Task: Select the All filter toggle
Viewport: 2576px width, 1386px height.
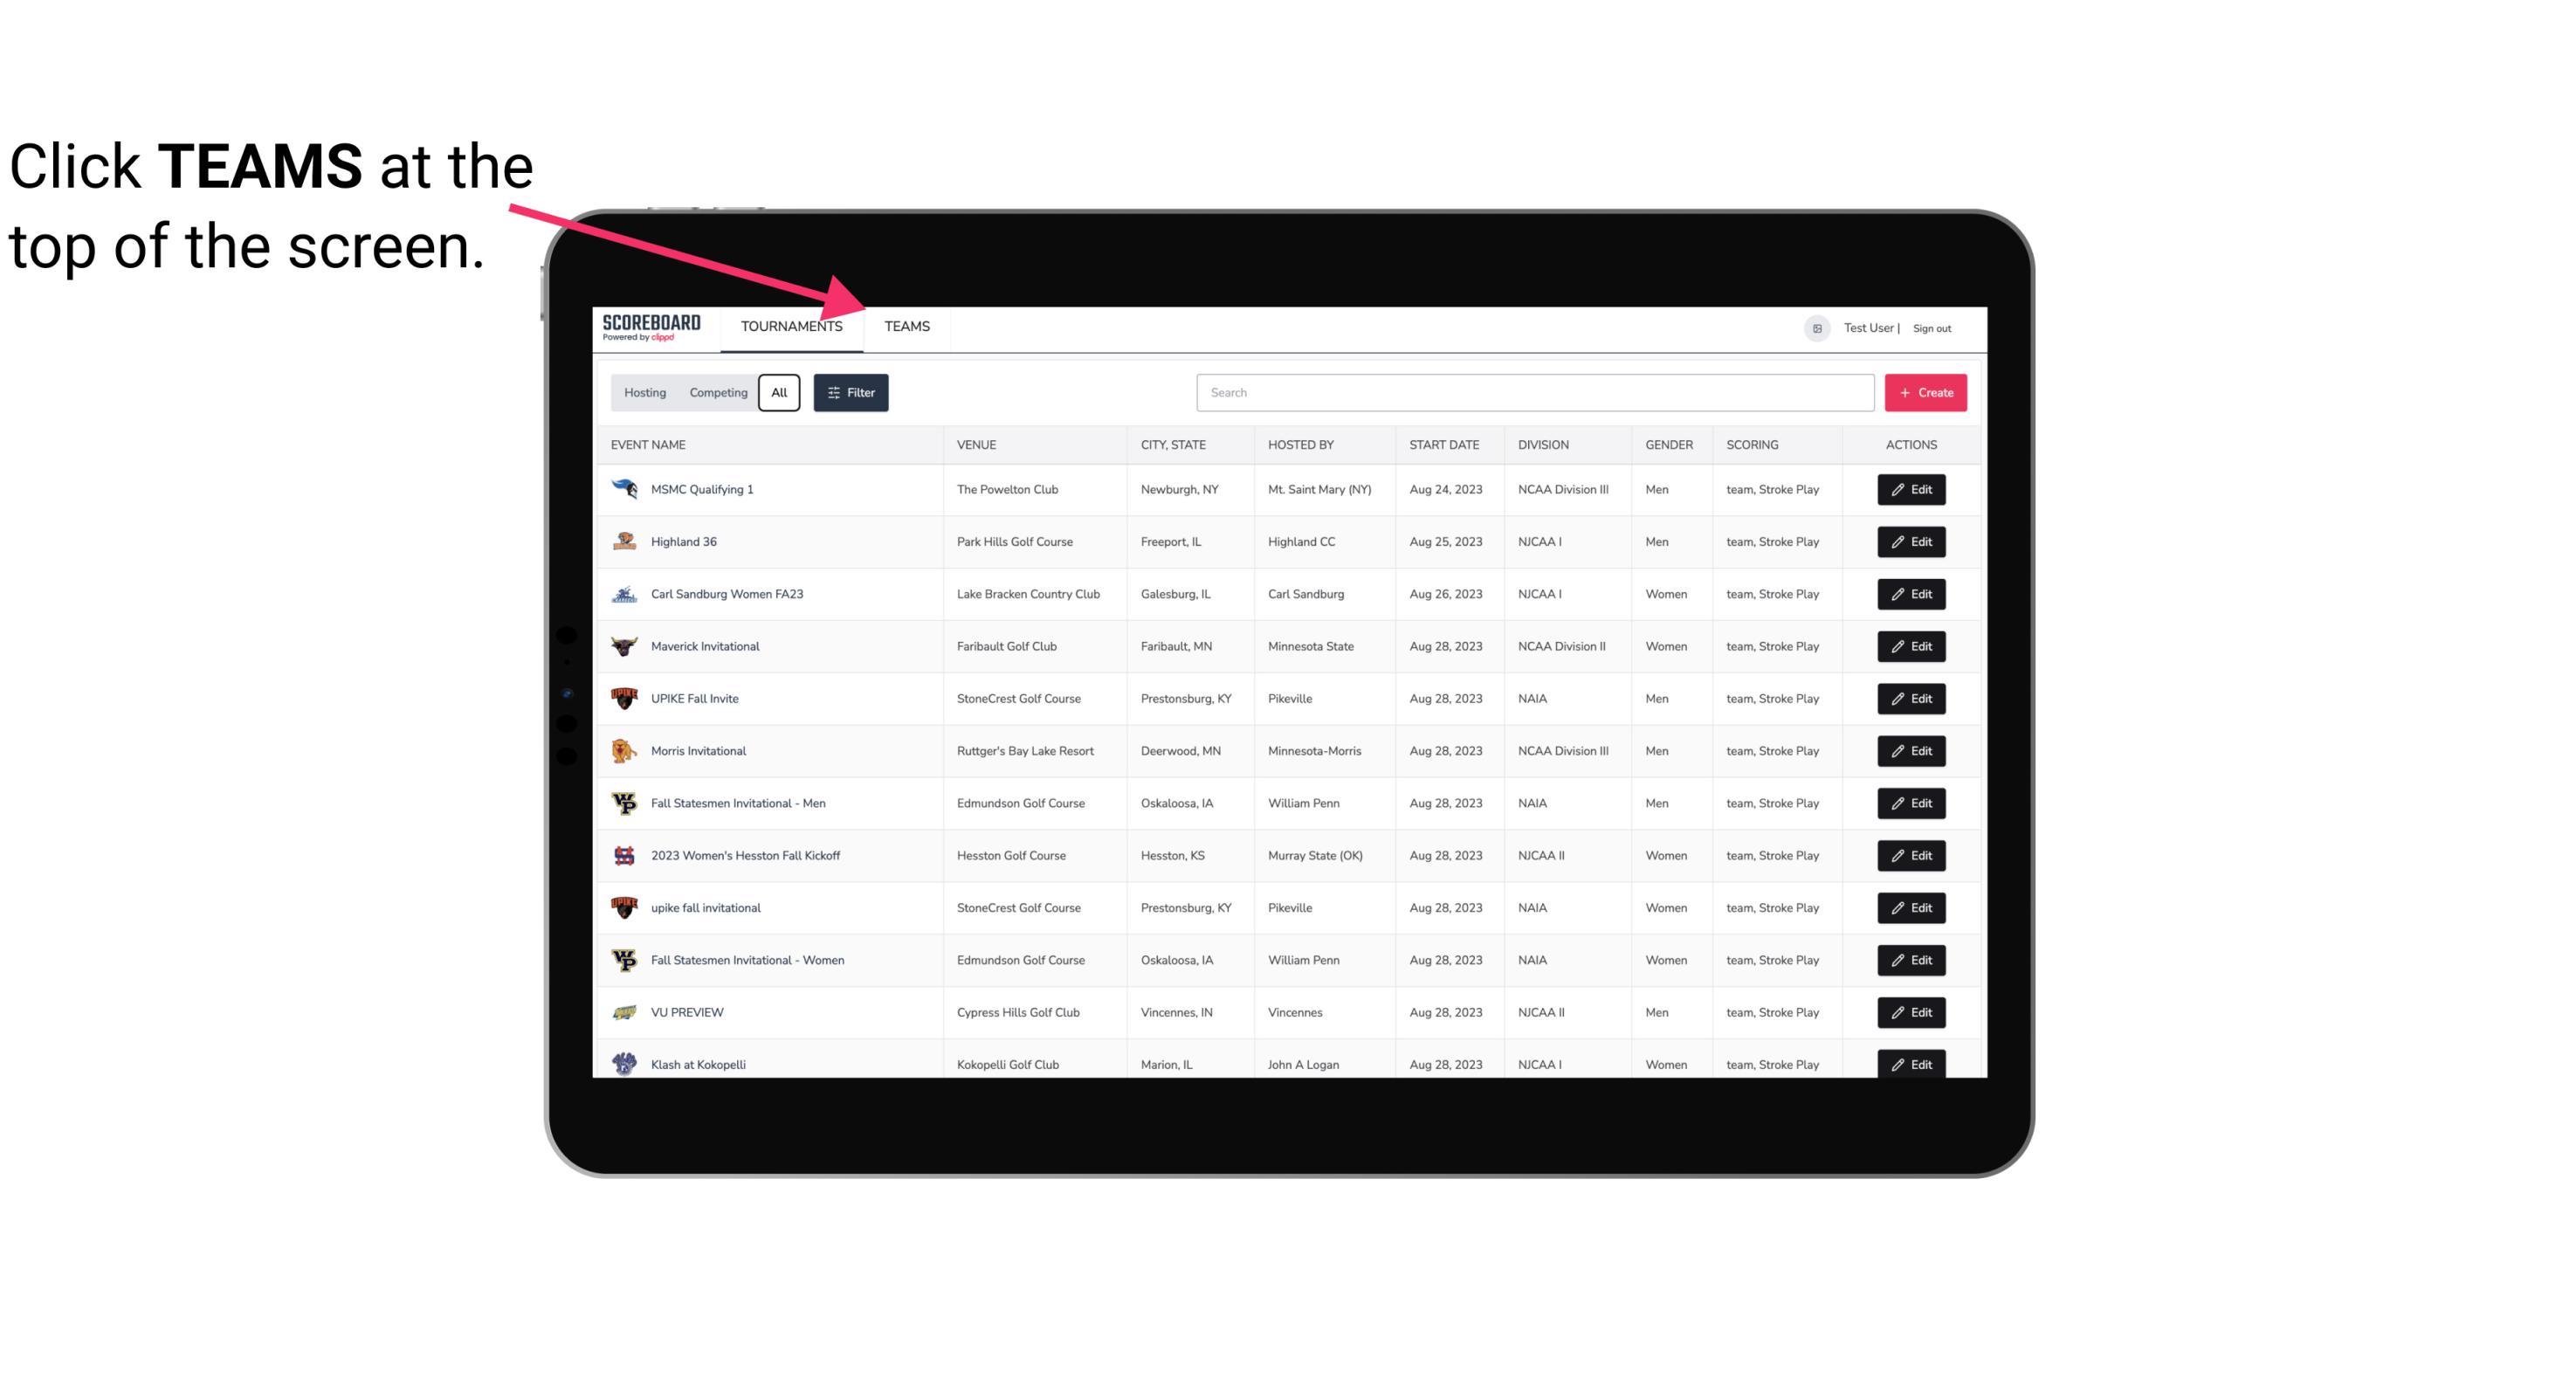Action: (778, 393)
